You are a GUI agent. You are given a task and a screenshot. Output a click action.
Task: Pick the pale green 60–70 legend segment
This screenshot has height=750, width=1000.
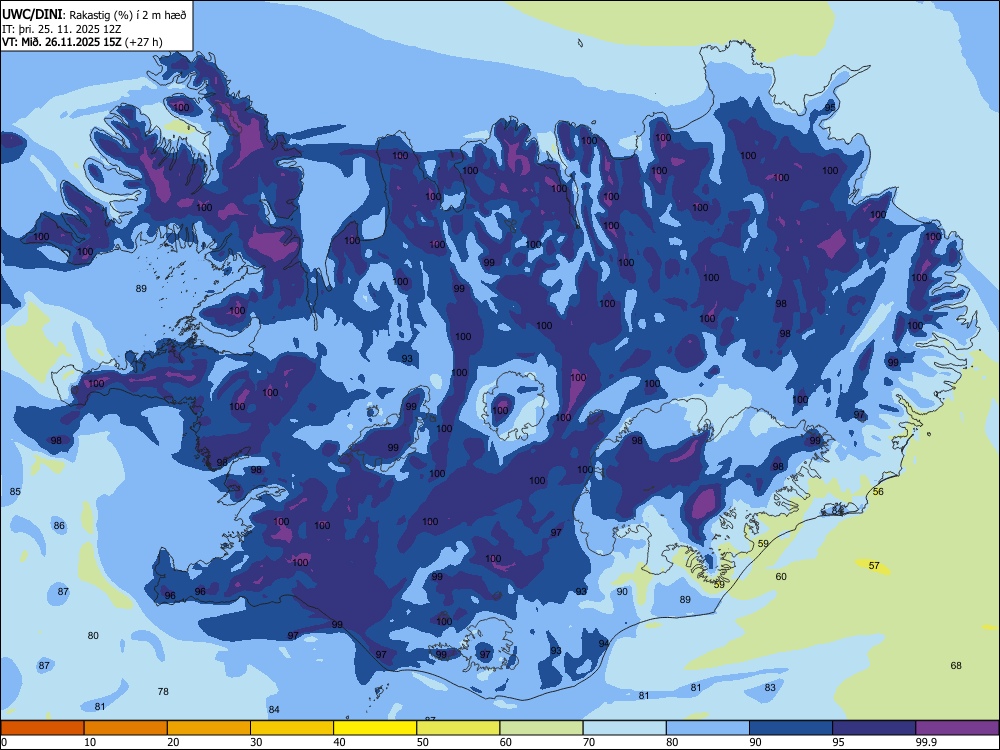[541, 728]
